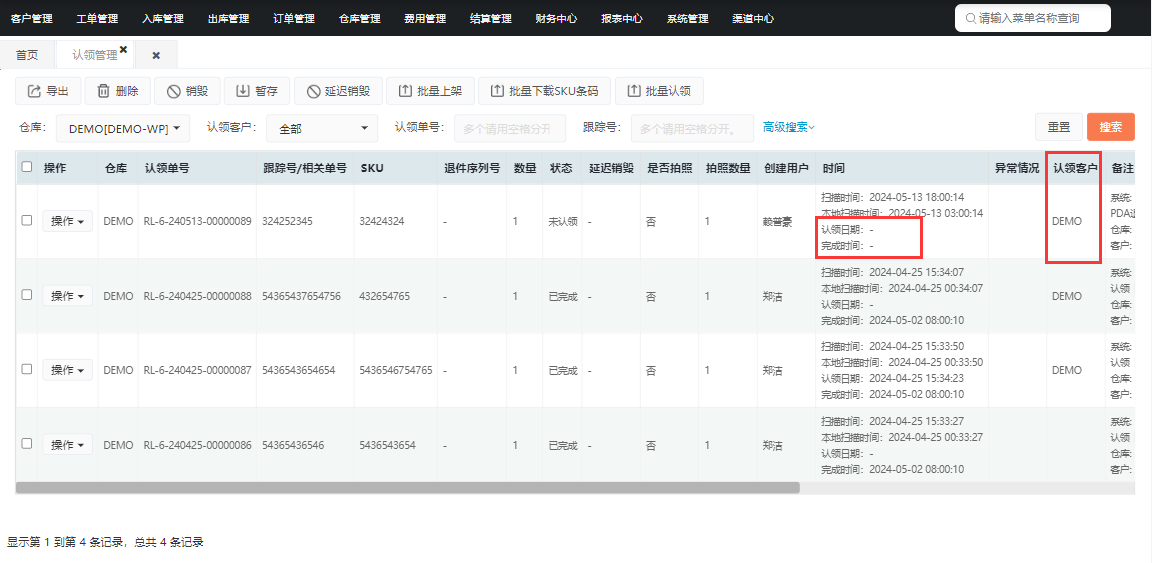This screenshot has height=563, width=1152.
Task: Open the 仓库 DEMO[DEMO-WP] dropdown
Action: [x=123, y=129]
